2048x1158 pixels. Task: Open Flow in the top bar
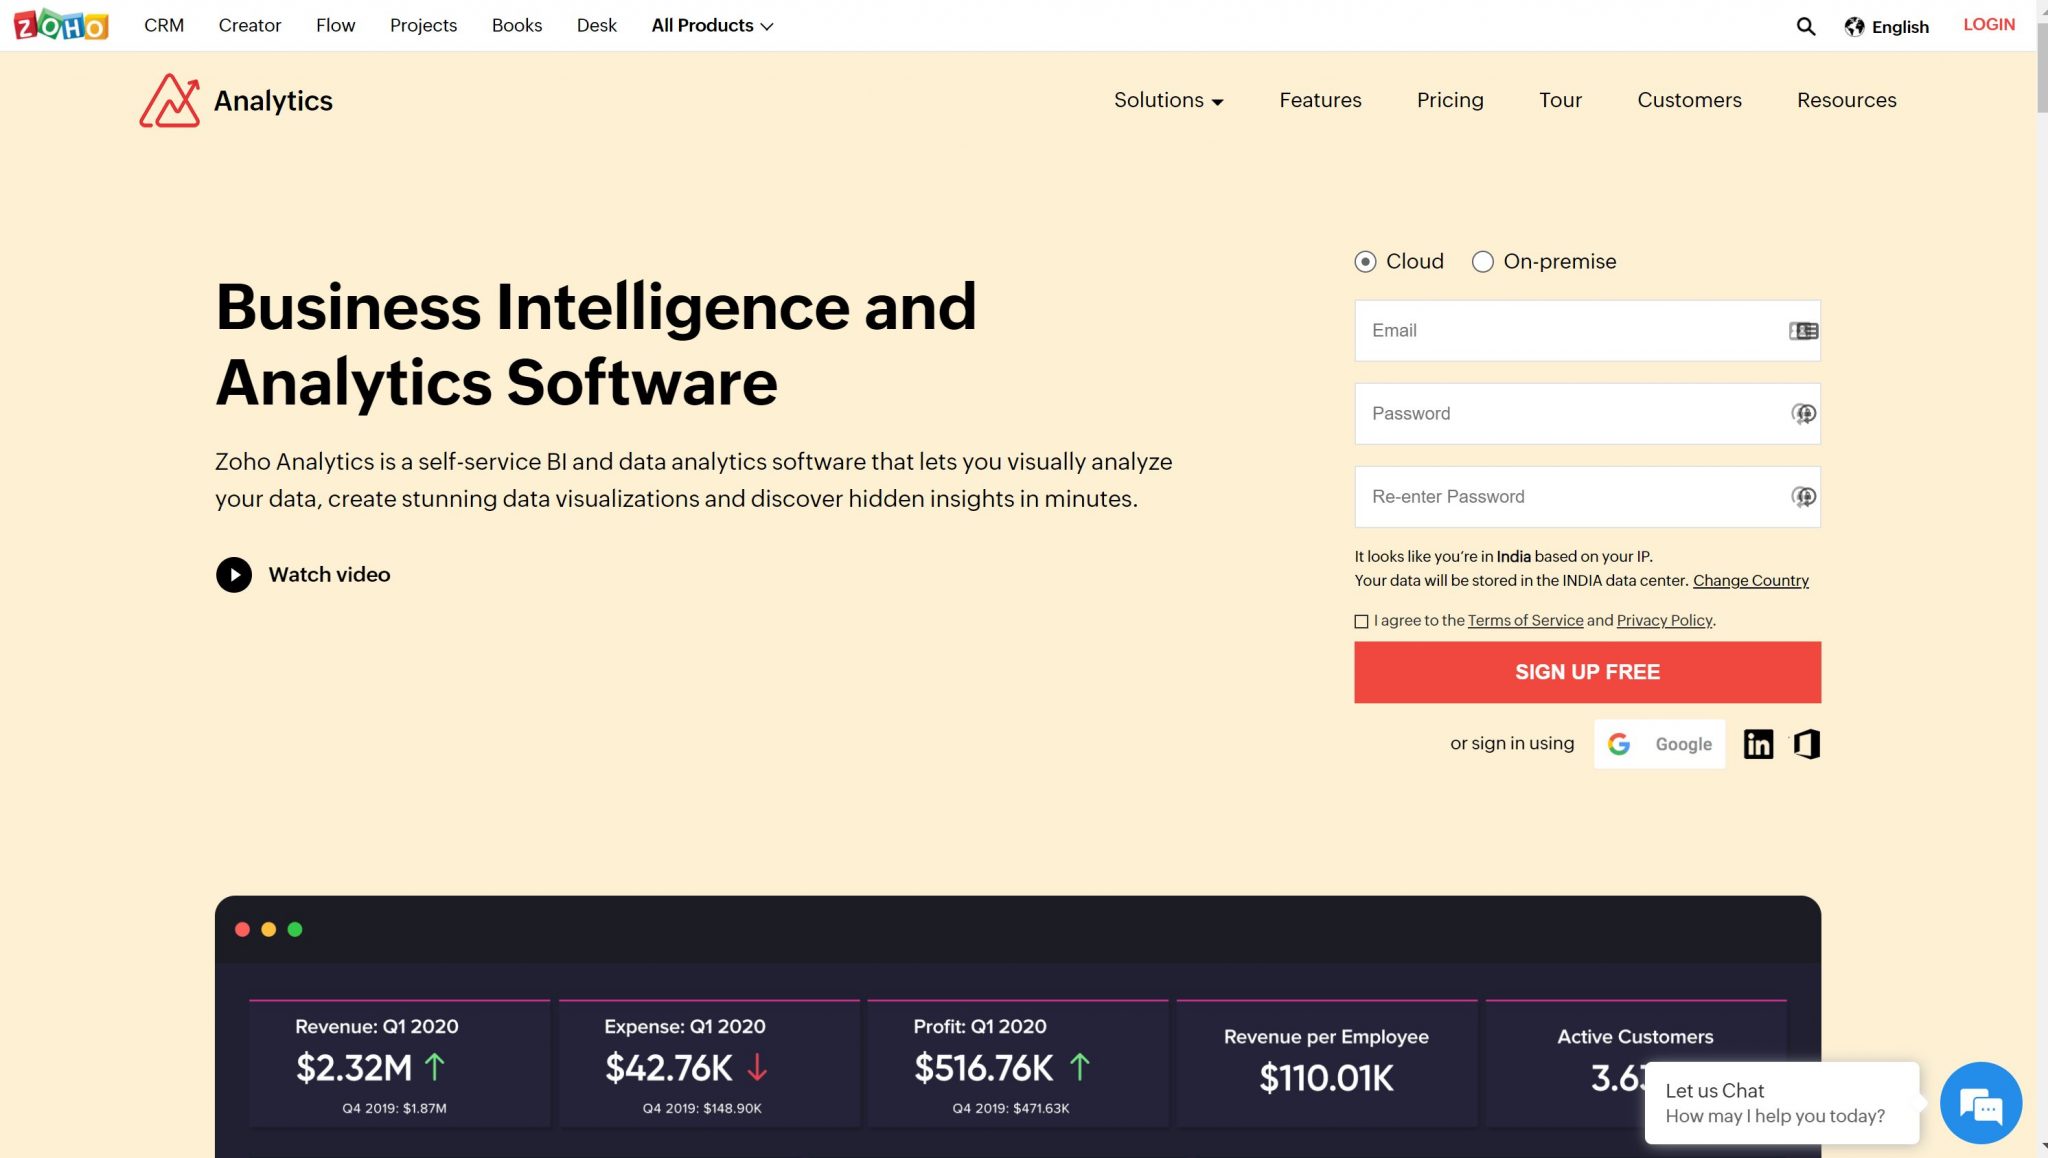(336, 25)
